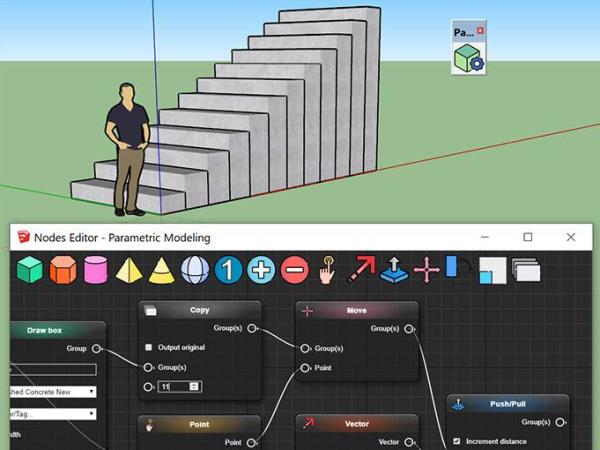Add a Draw pyramid node from toolbar
This screenshot has height=450, width=600.
click(x=129, y=270)
